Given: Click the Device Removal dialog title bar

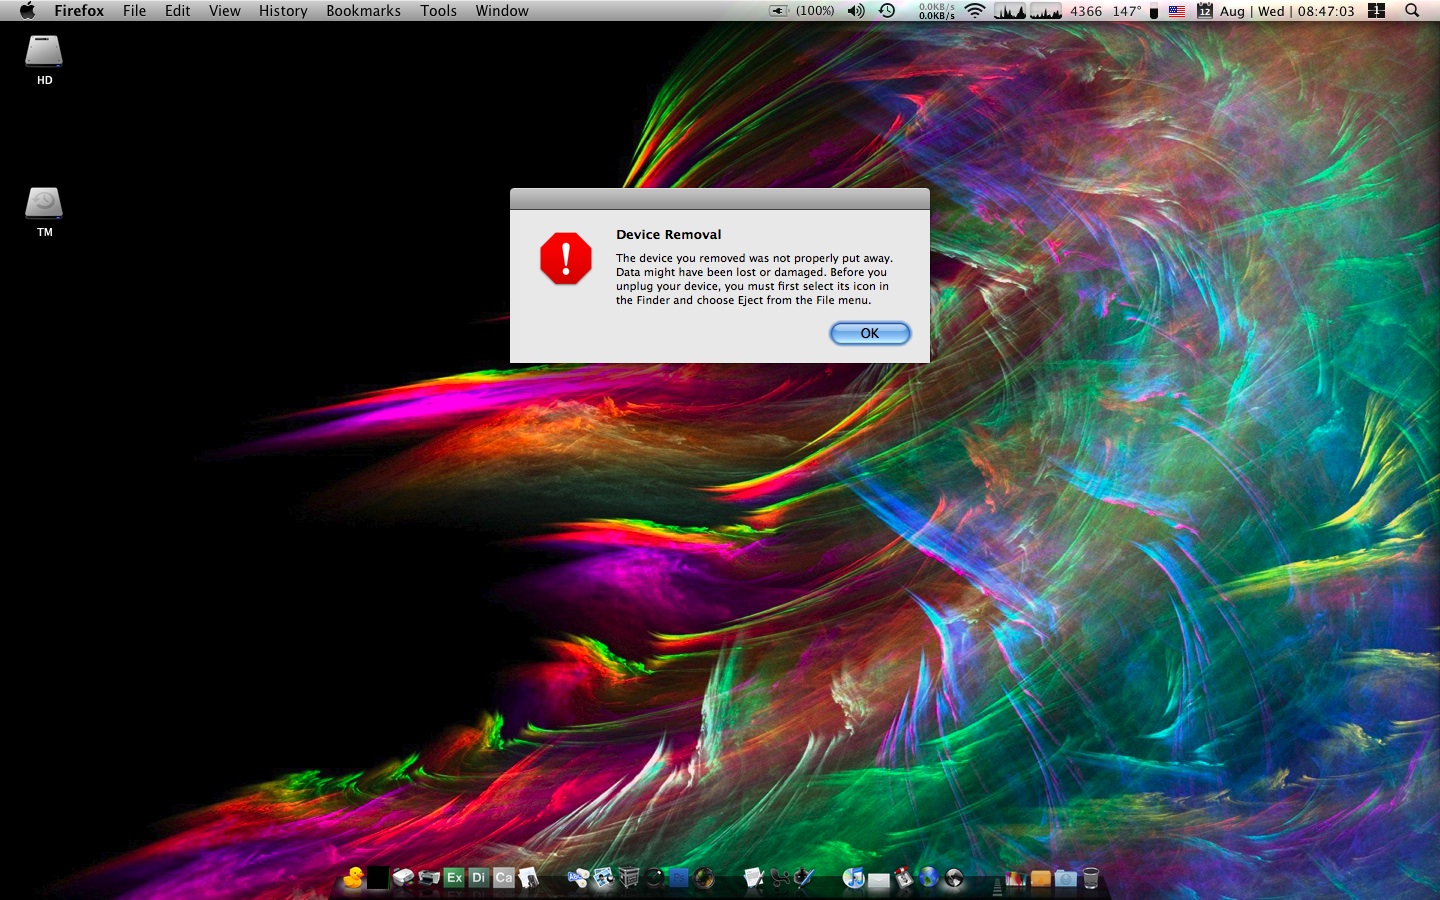Looking at the screenshot, I should pyautogui.click(x=720, y=199).
